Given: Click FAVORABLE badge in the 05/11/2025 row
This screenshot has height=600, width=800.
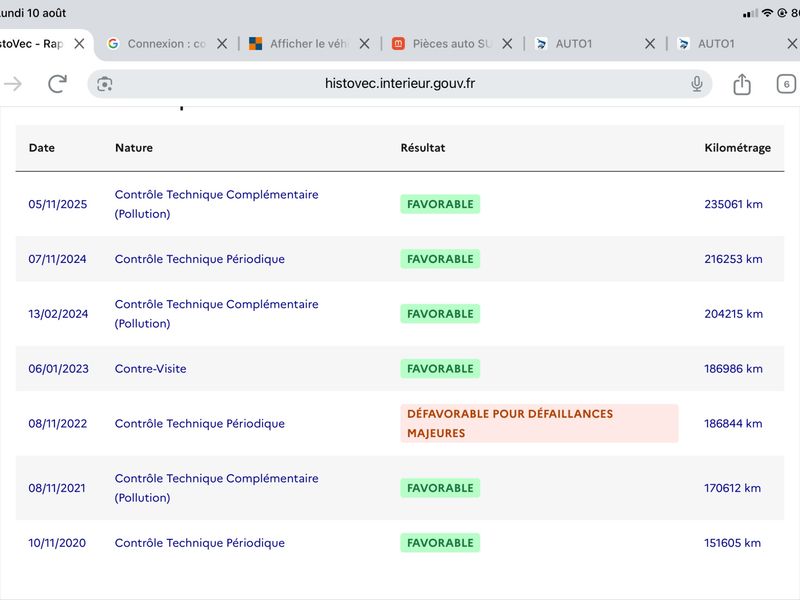Looking at the screenshot, I should coord(440,204).
